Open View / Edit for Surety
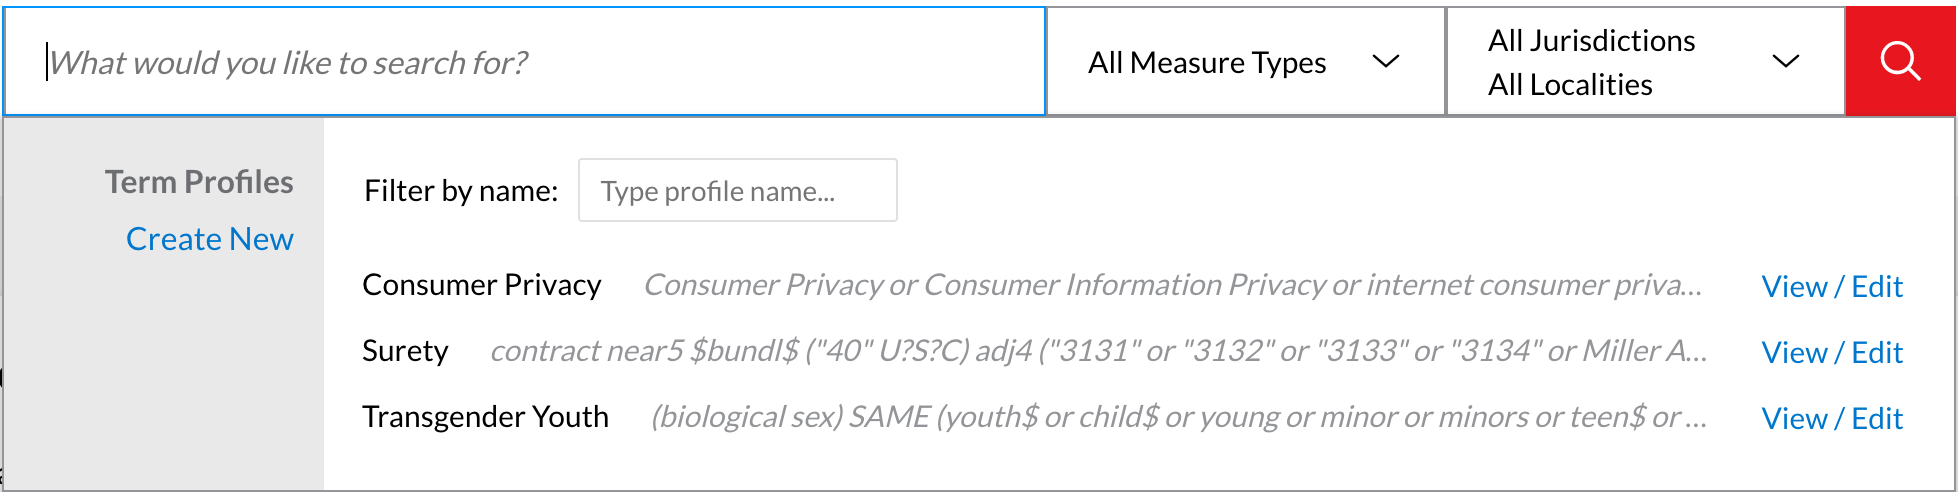 click(x=1832, y=353)
